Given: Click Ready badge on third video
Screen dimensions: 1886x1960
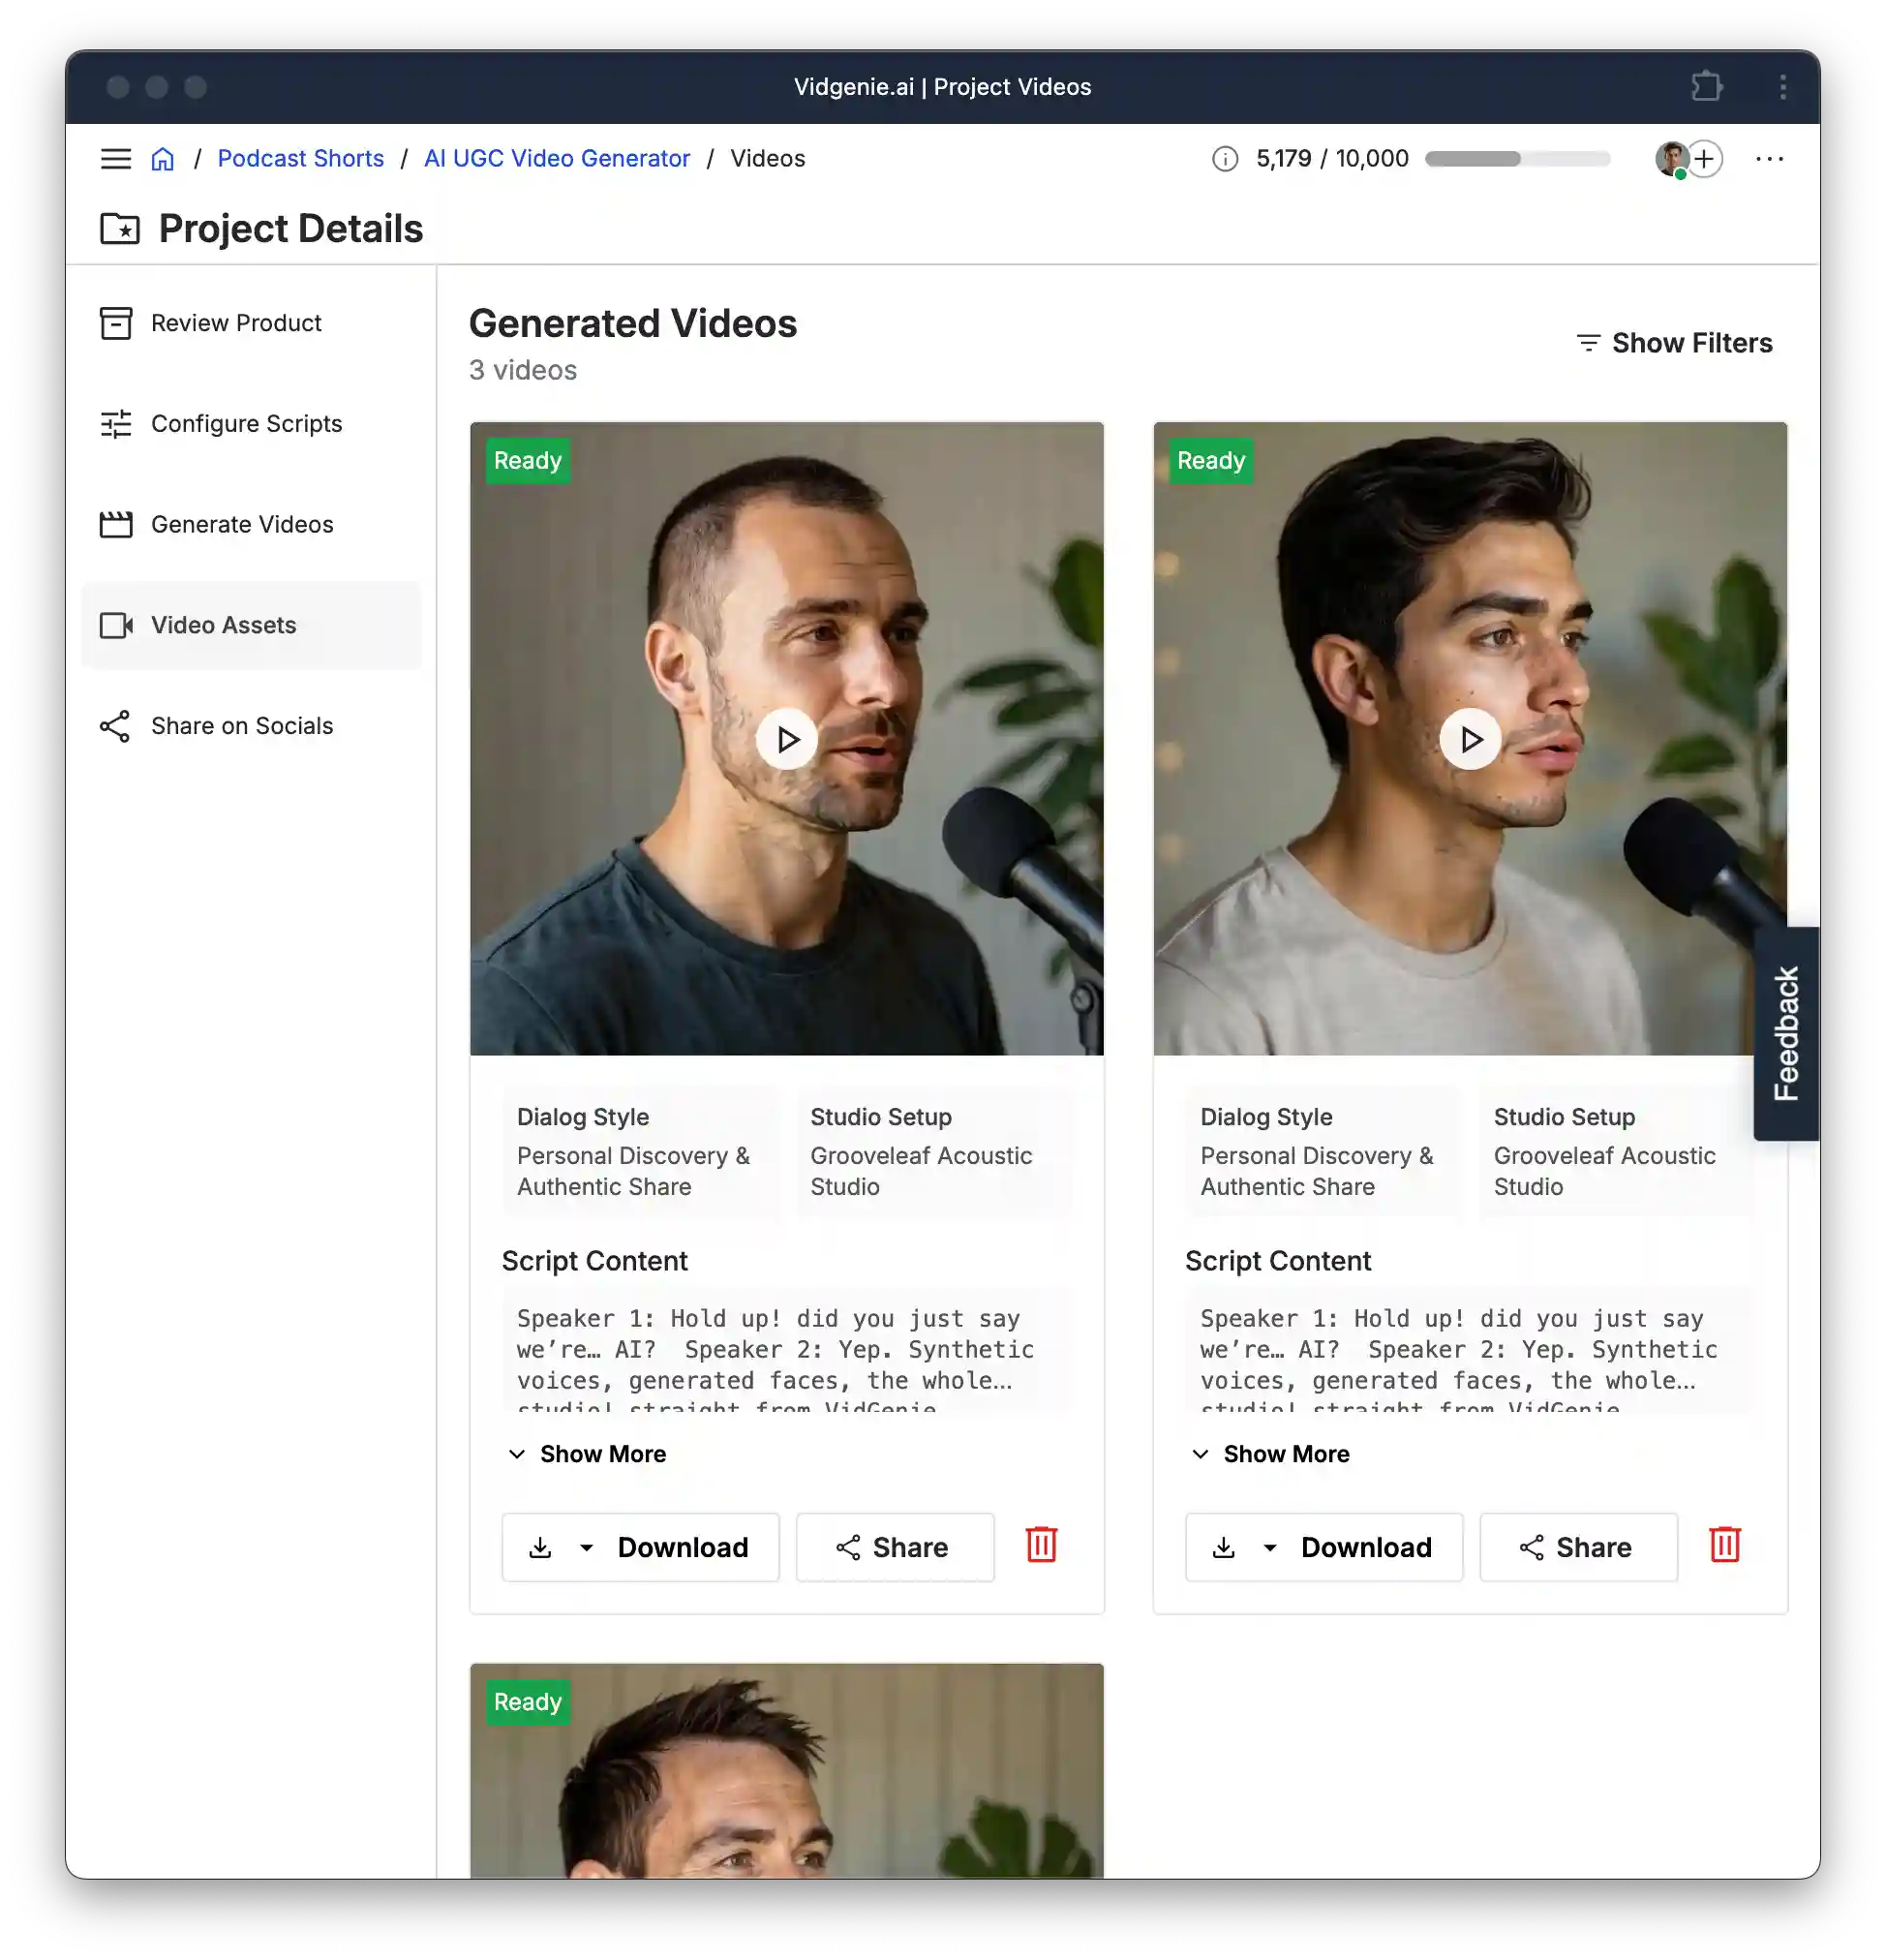Looking at the screenshot, I should [528, 1702].
